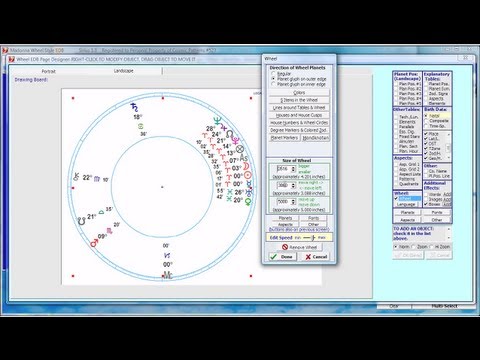Viewport: 480px width, 360px height.
Task: Switch to the Landscape tab
Action: [123, 71]
